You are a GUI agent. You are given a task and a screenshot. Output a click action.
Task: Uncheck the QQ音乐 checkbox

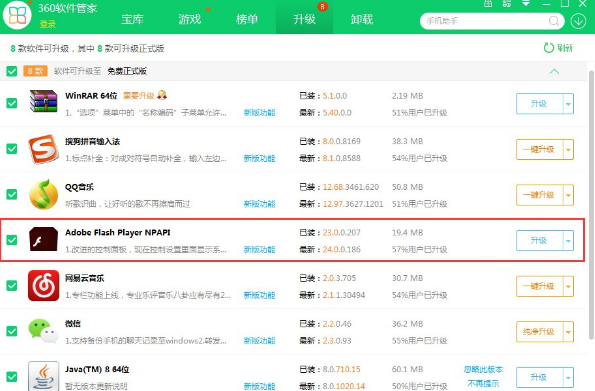[12, 194]
